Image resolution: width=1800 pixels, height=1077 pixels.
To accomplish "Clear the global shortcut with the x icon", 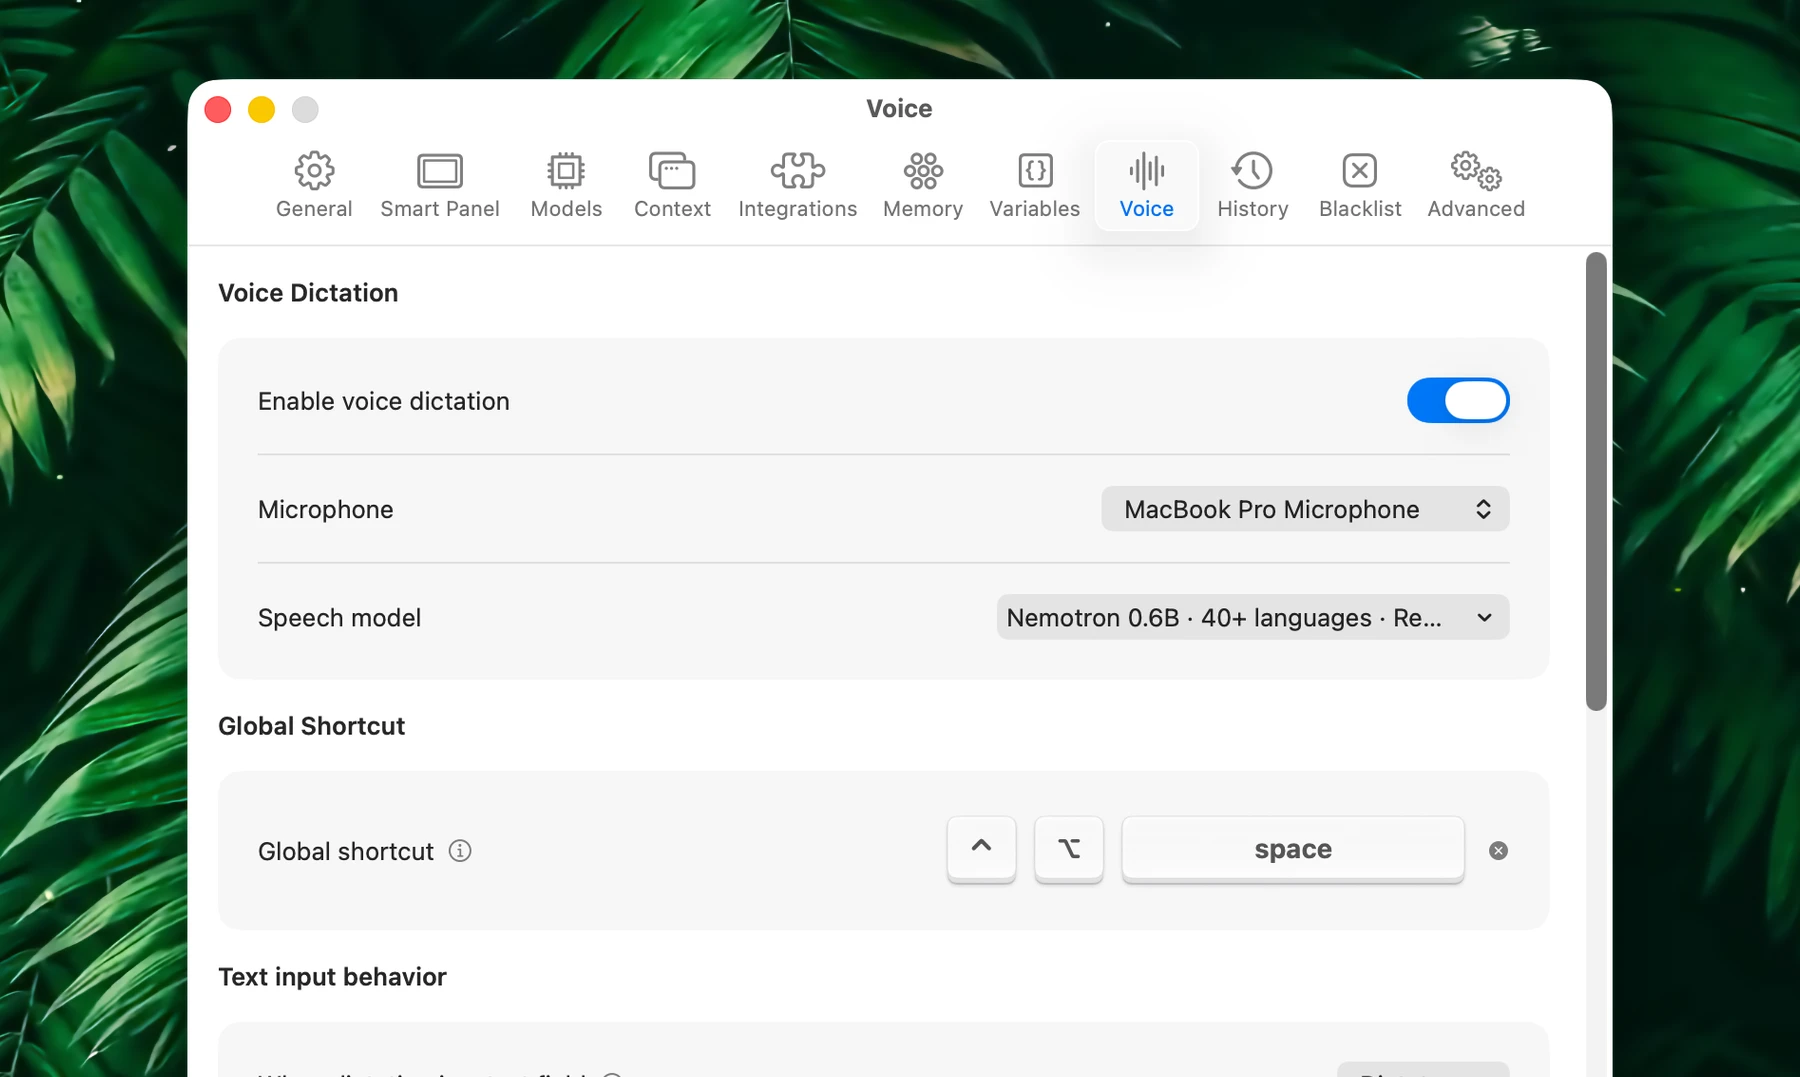I will point(1498,851).
